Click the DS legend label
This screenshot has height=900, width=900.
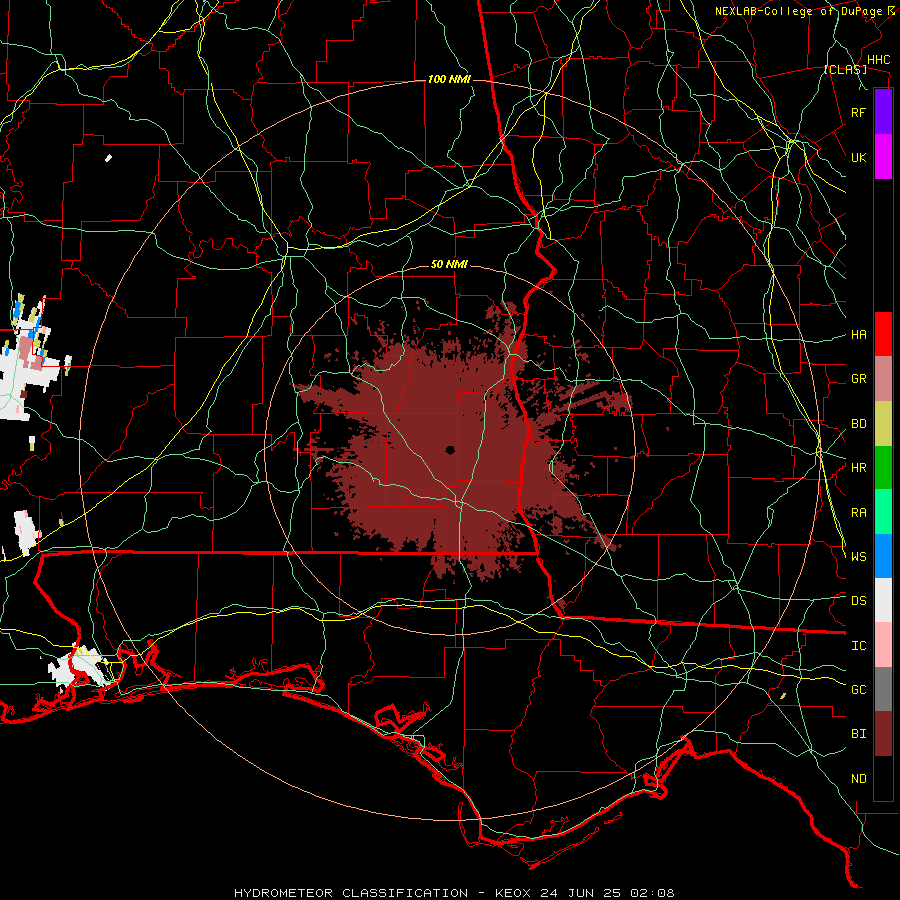tap(859, 601)
